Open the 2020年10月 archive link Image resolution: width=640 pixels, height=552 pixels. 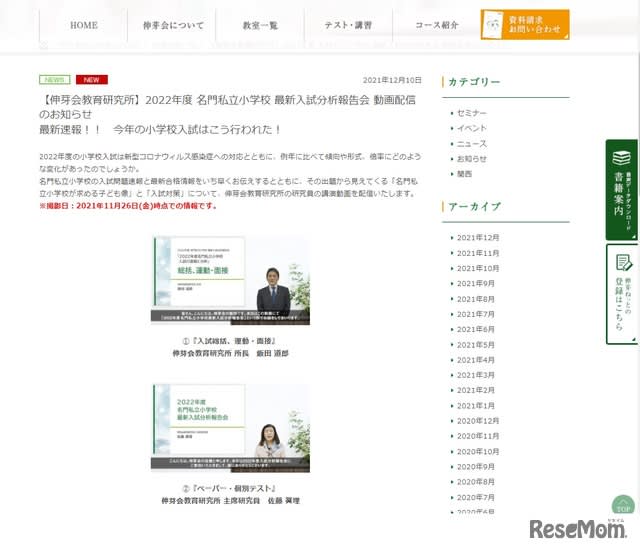478,451
